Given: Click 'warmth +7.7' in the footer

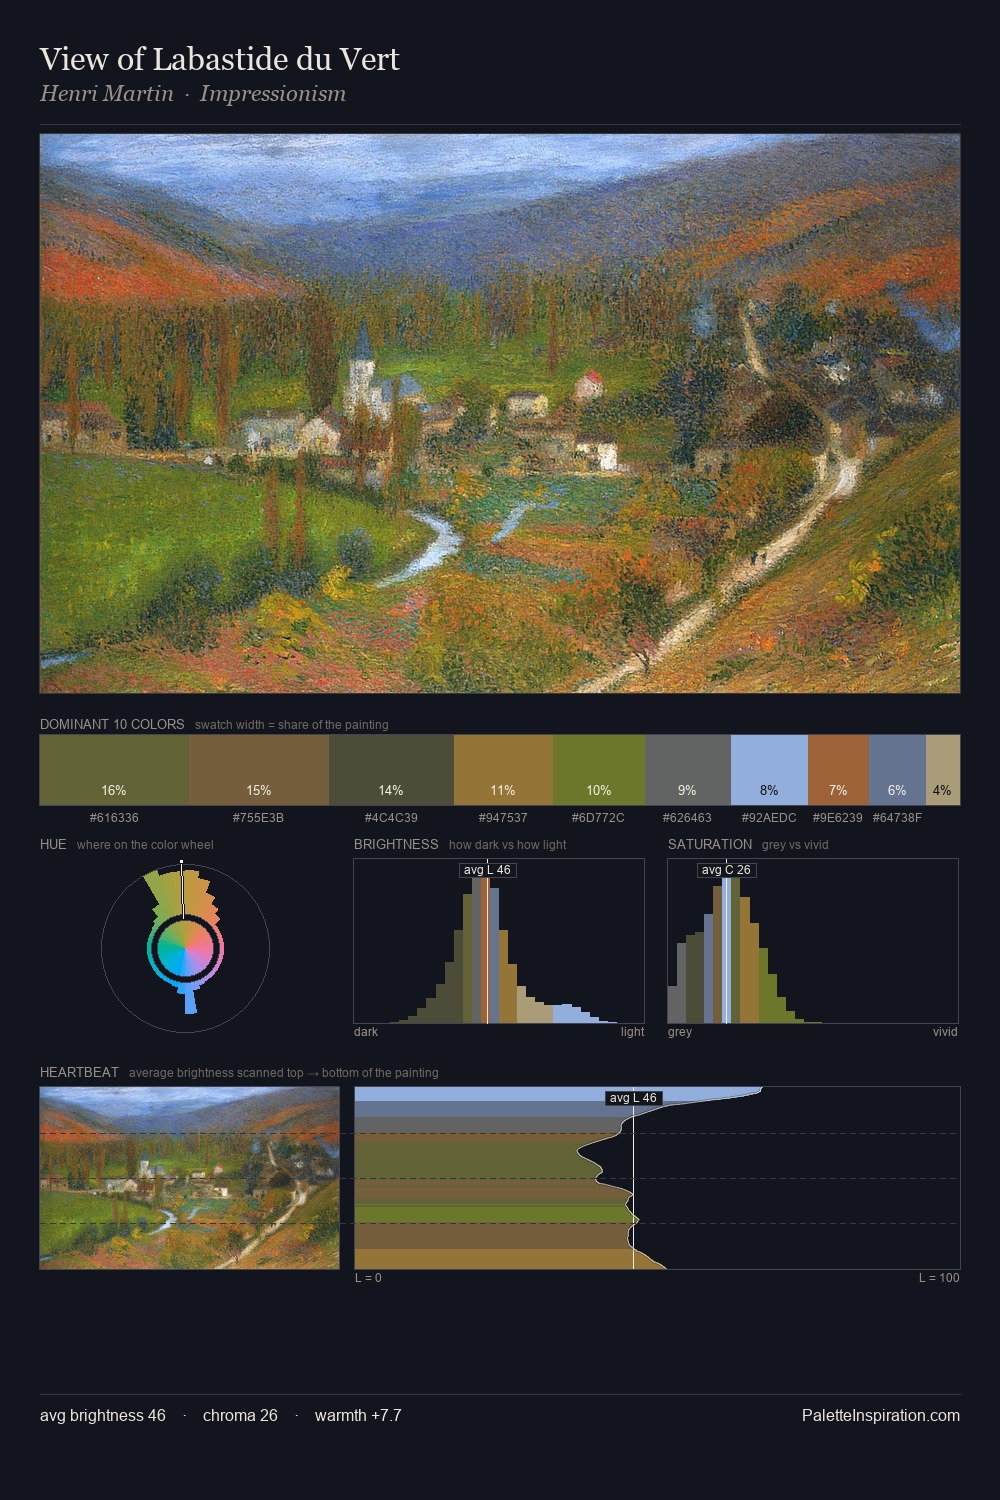Looking at the screenshot, I should 358,1415.
